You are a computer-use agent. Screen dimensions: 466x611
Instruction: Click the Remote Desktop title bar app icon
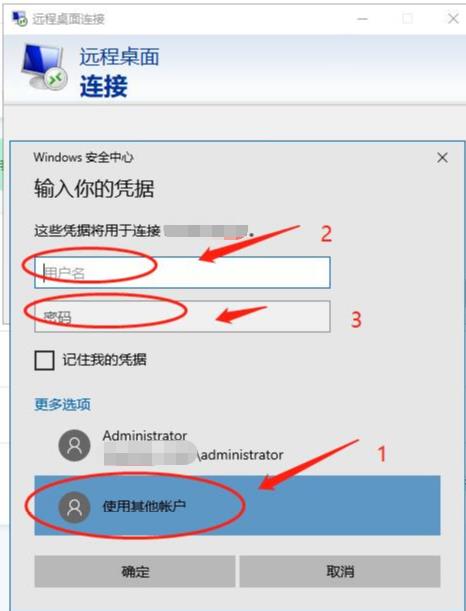[x=20, y=18]
